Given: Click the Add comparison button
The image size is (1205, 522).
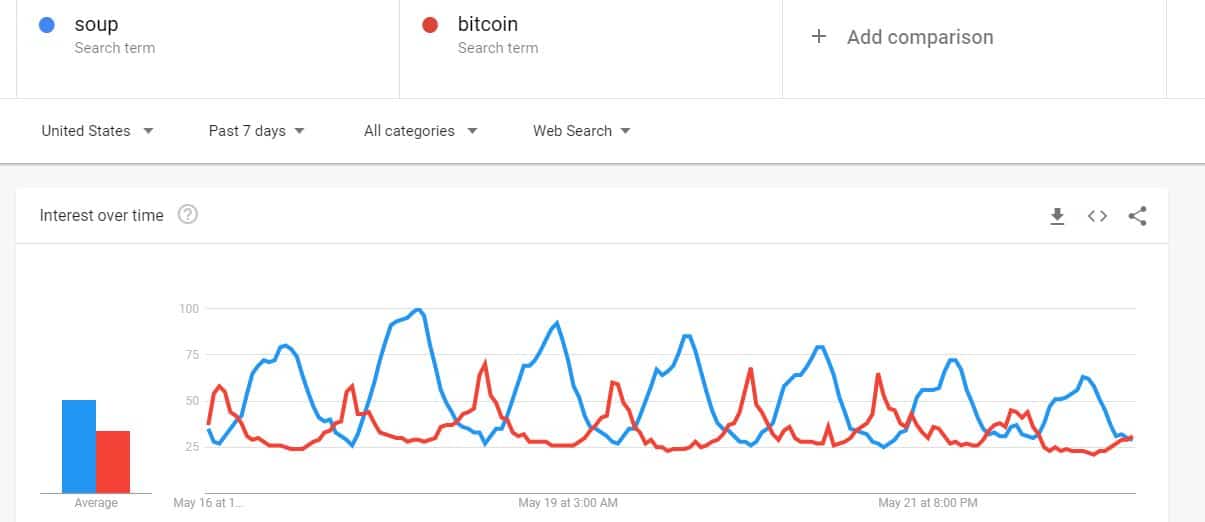Looking at the screenshot, I should [919, 37].
